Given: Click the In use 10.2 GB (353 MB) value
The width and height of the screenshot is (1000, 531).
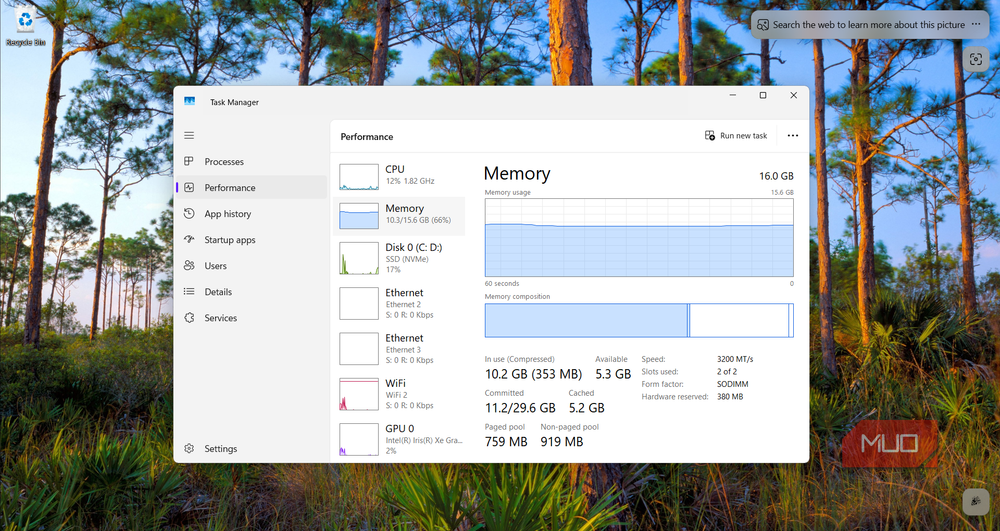Looking at the screenshot, I should pos(533,374).
